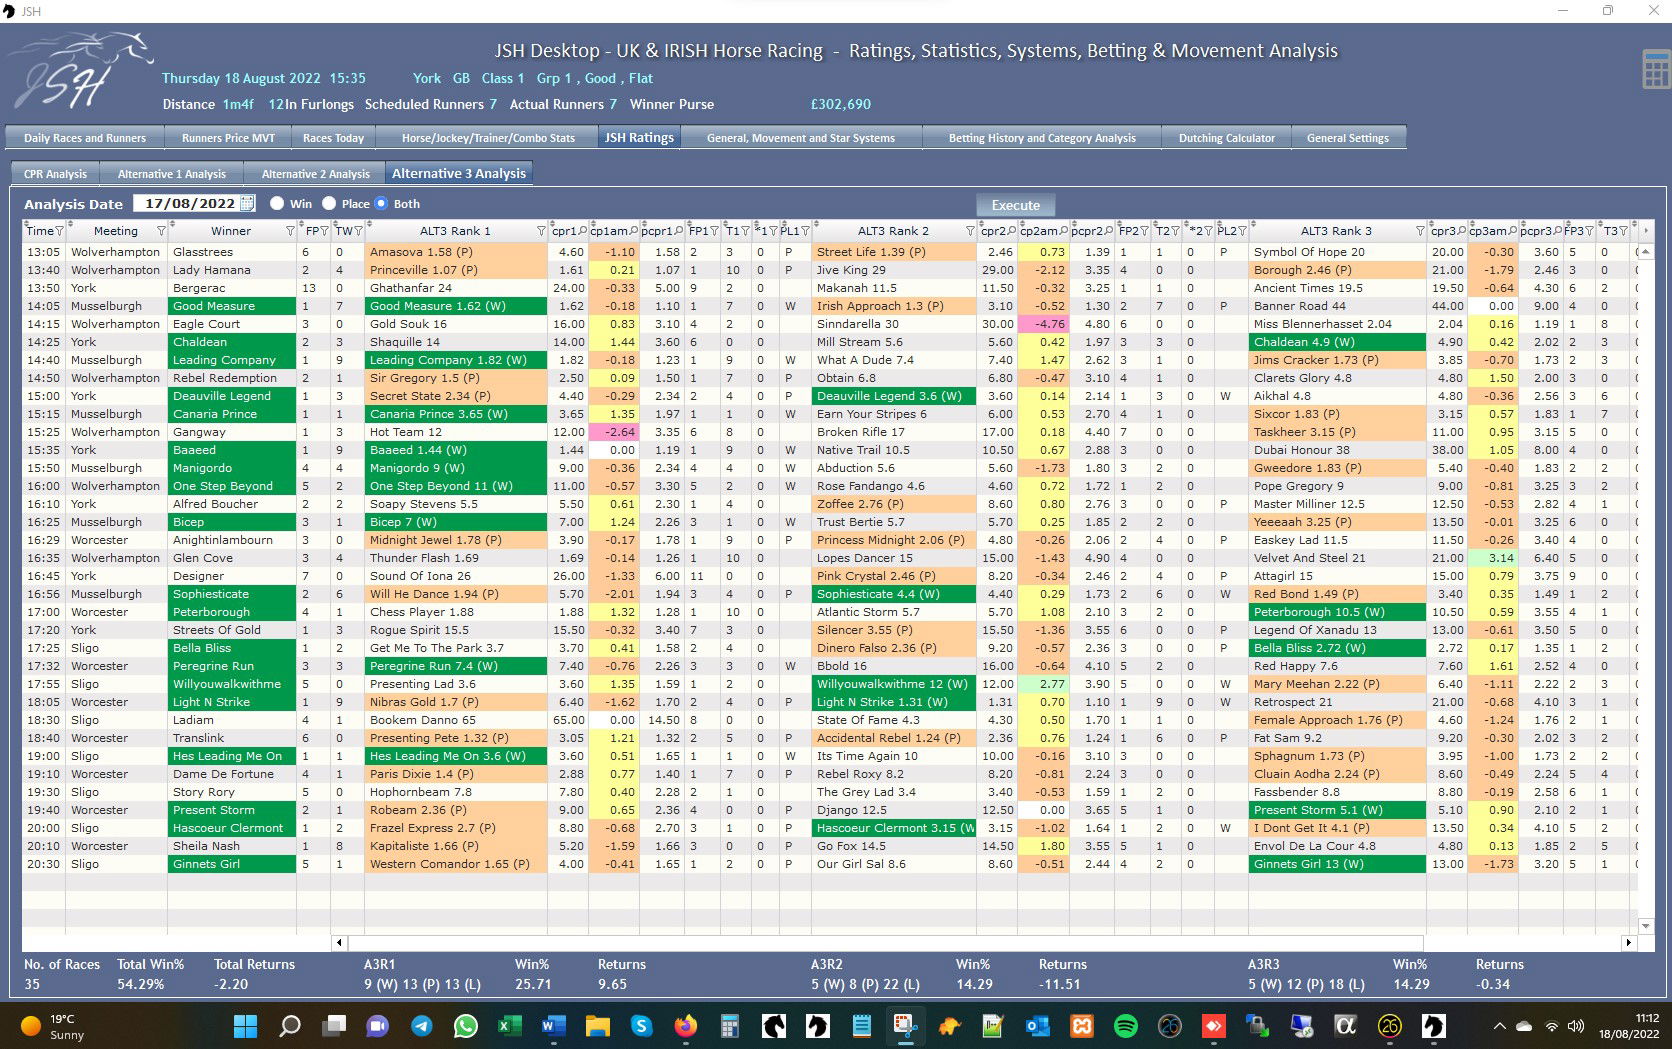Select the Baaeed 1.44 (W) cell
The image size is (1672, 1049).
[x=456, y=450]
